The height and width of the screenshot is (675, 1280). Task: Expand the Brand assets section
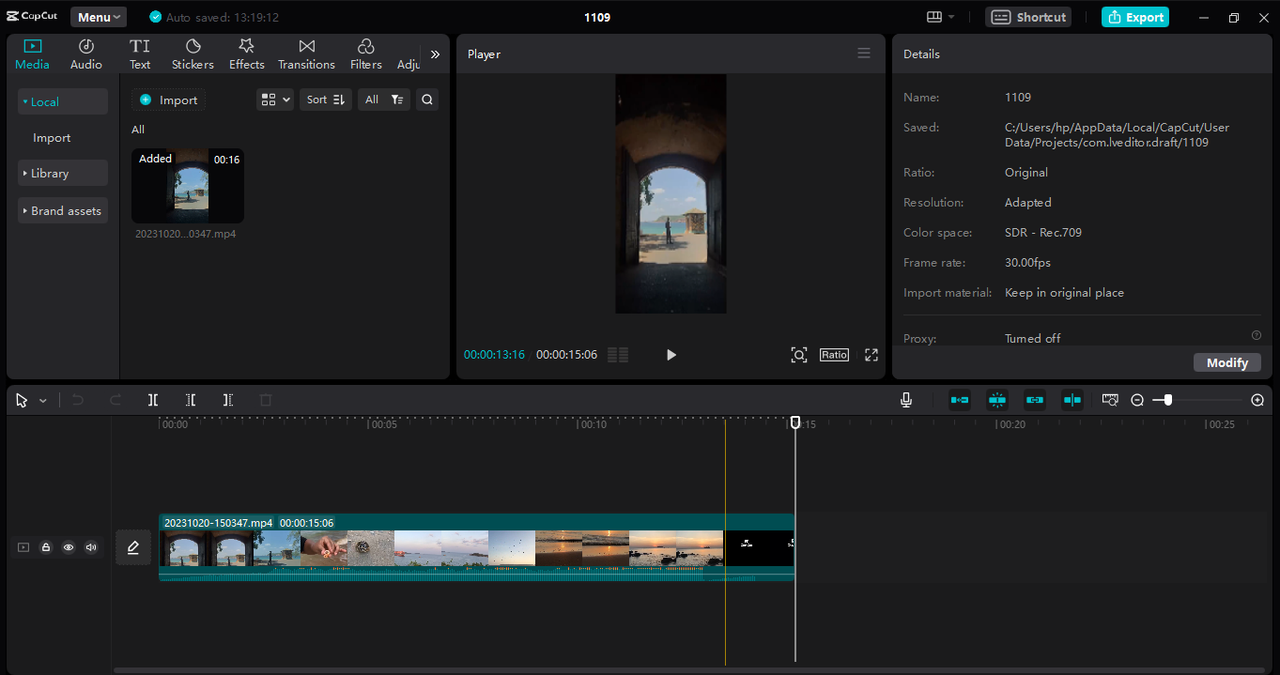click(x=63, y=211)
